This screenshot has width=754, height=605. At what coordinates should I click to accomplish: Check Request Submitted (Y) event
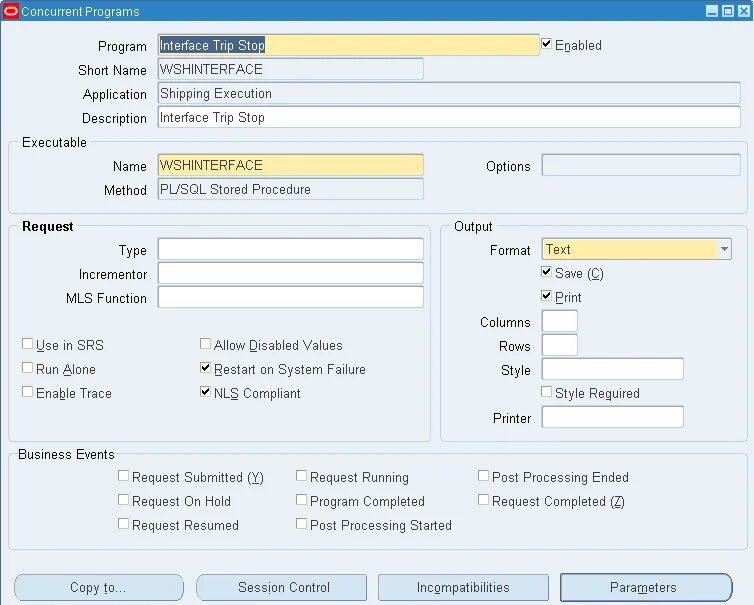[124, 476]
